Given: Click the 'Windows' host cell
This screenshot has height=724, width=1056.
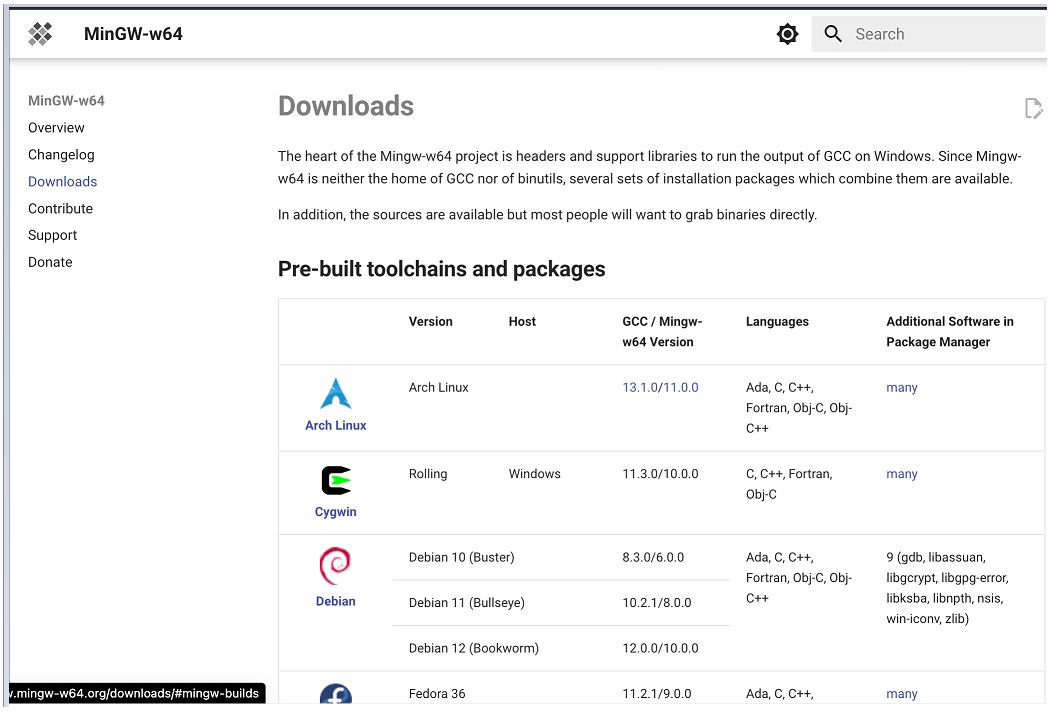Looking at the screenshot, I should (x=534, y=473).
